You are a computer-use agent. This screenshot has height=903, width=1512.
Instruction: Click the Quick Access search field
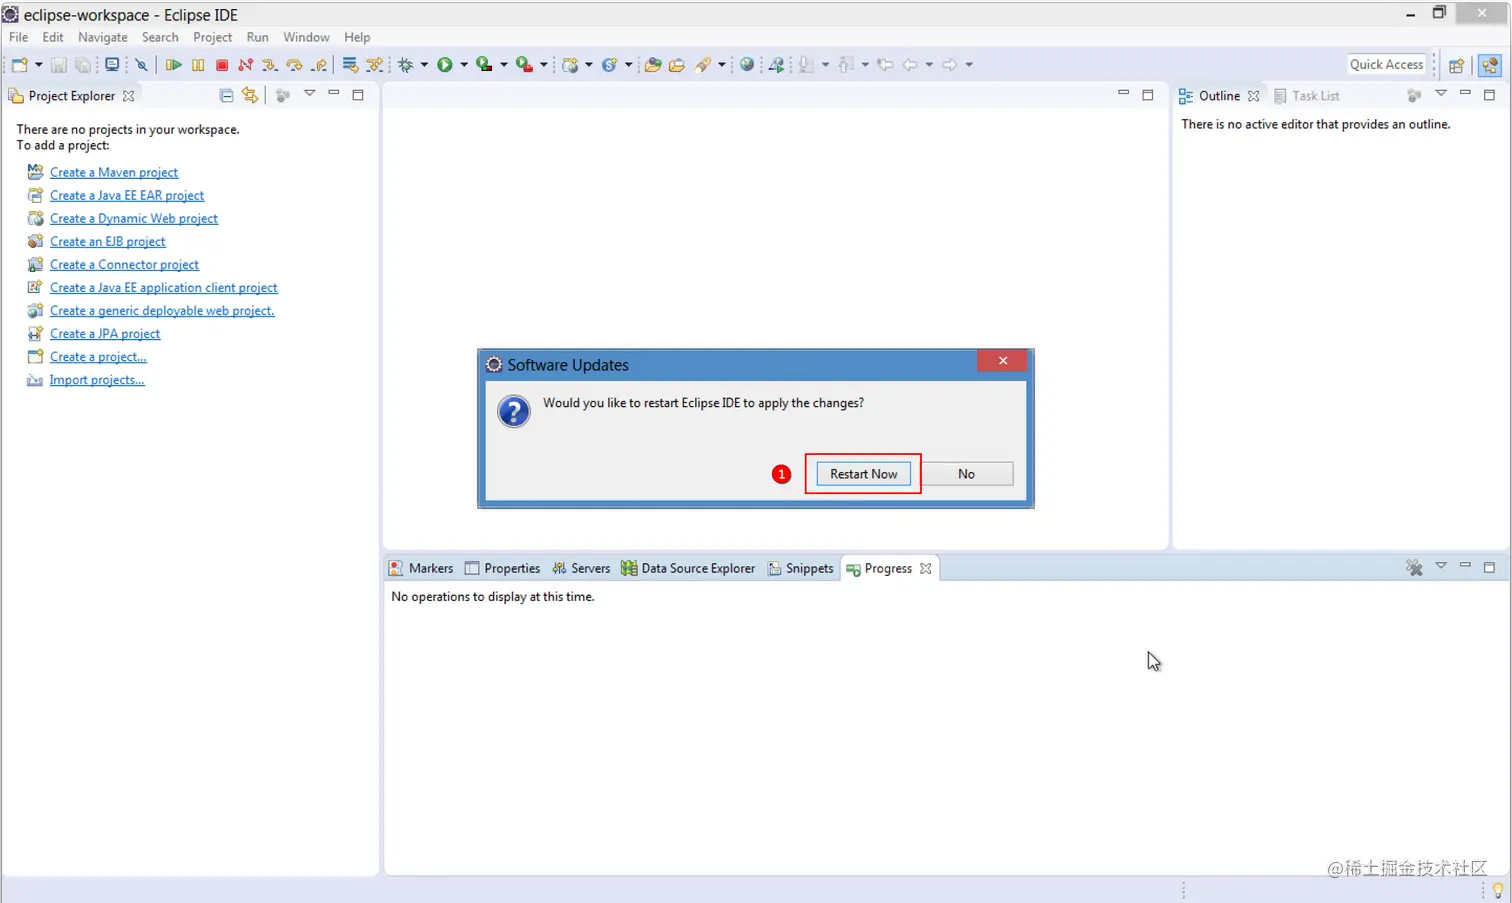coord(1386,65)
